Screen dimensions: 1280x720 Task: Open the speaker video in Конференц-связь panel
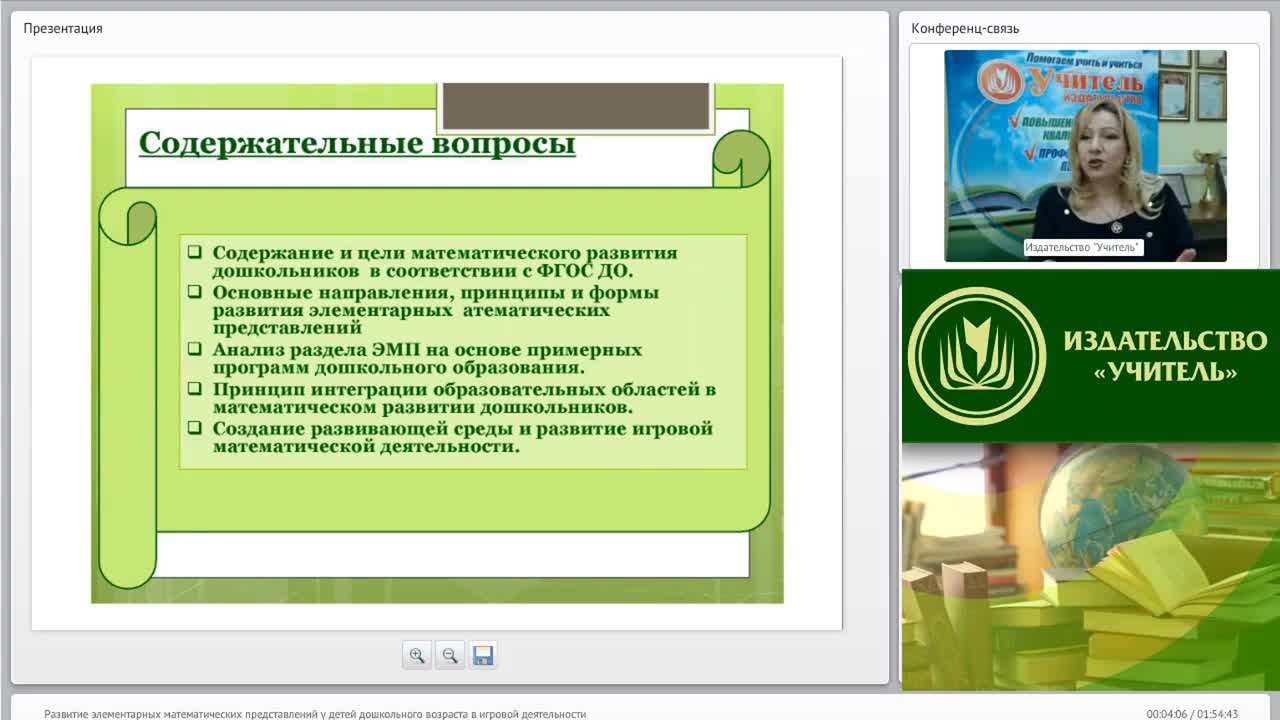(x=1085, y=156)
